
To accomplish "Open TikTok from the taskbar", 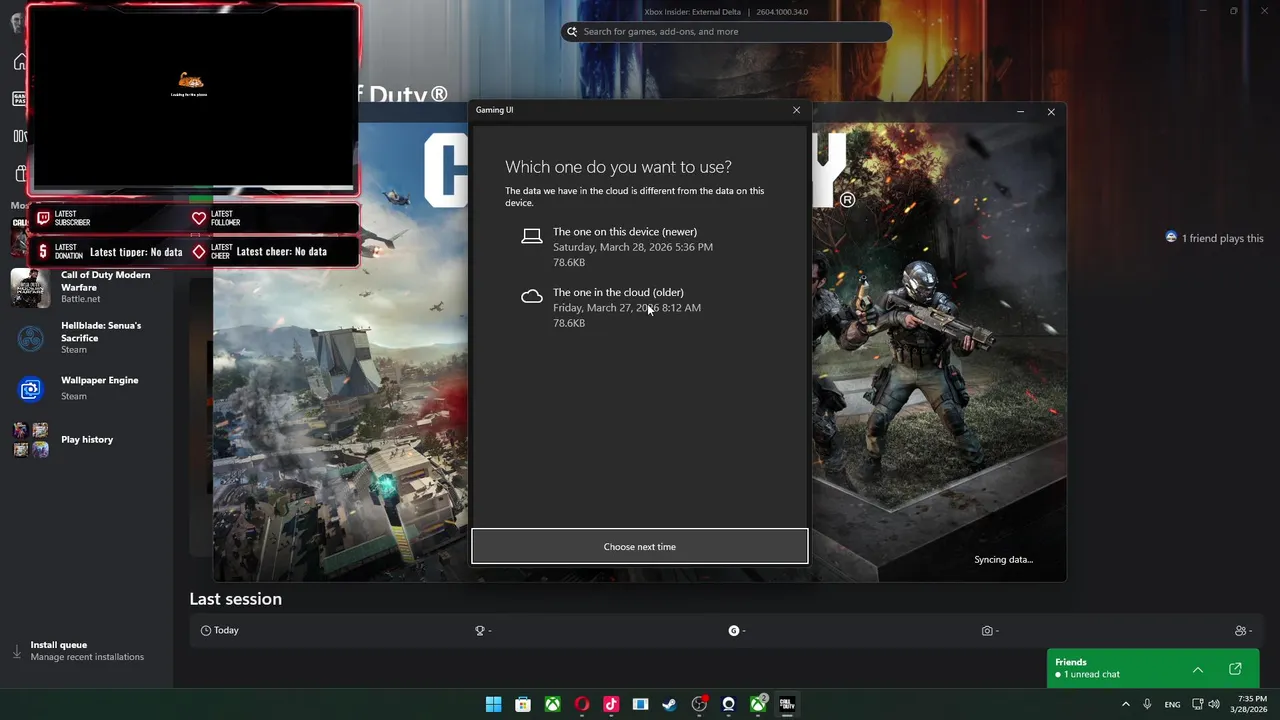I will (x=611, y=704).
